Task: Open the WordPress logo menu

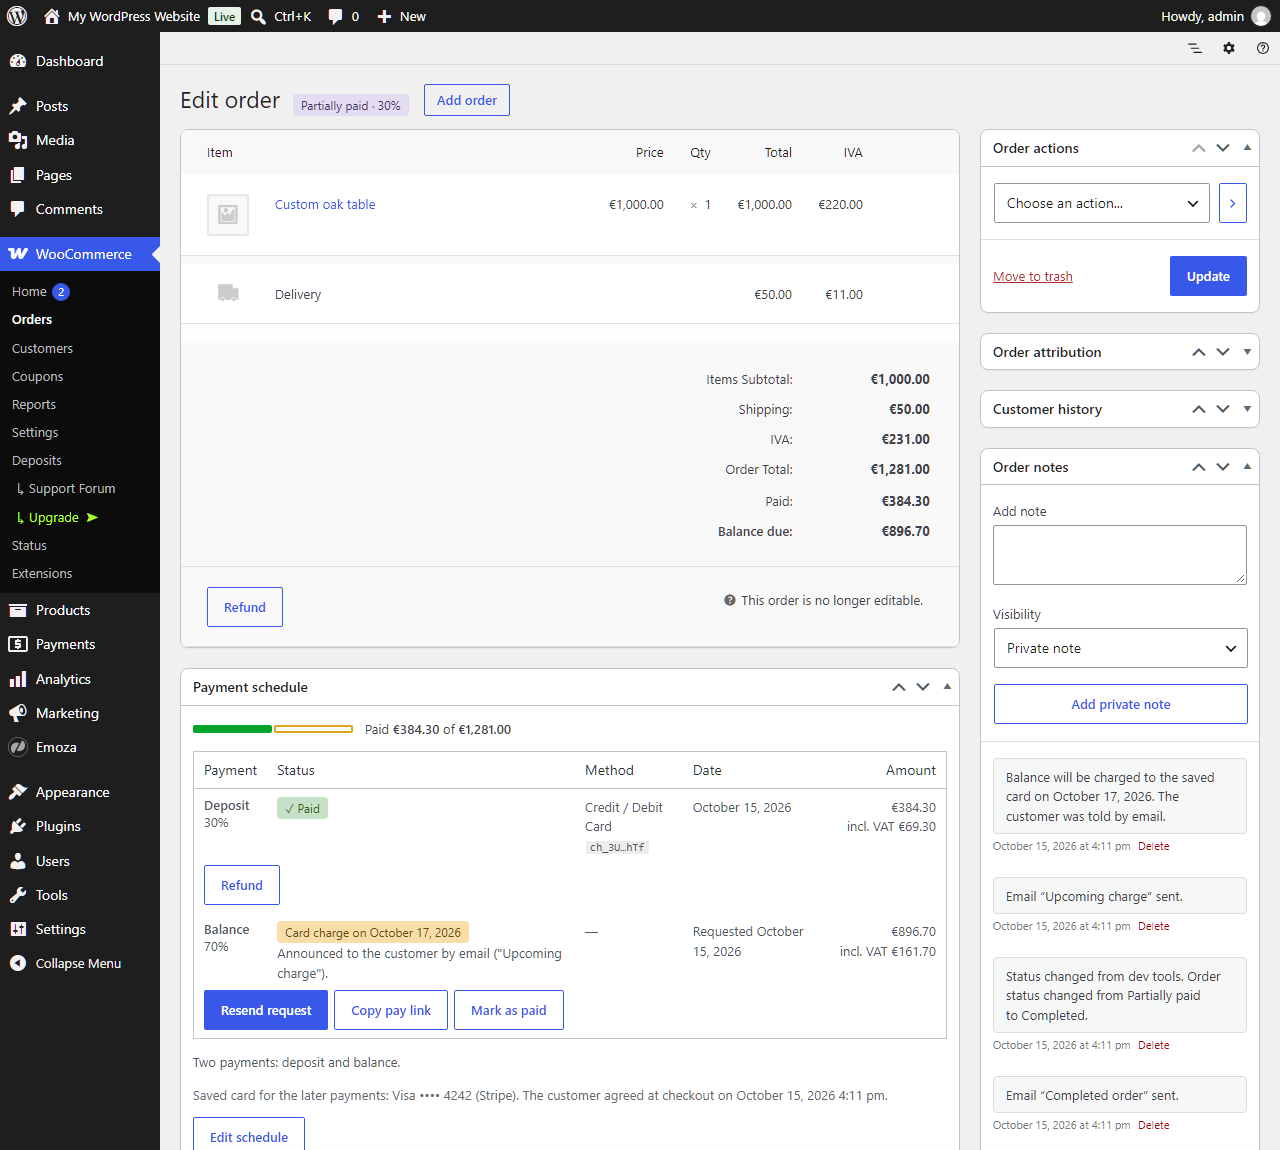Action: 17,16
